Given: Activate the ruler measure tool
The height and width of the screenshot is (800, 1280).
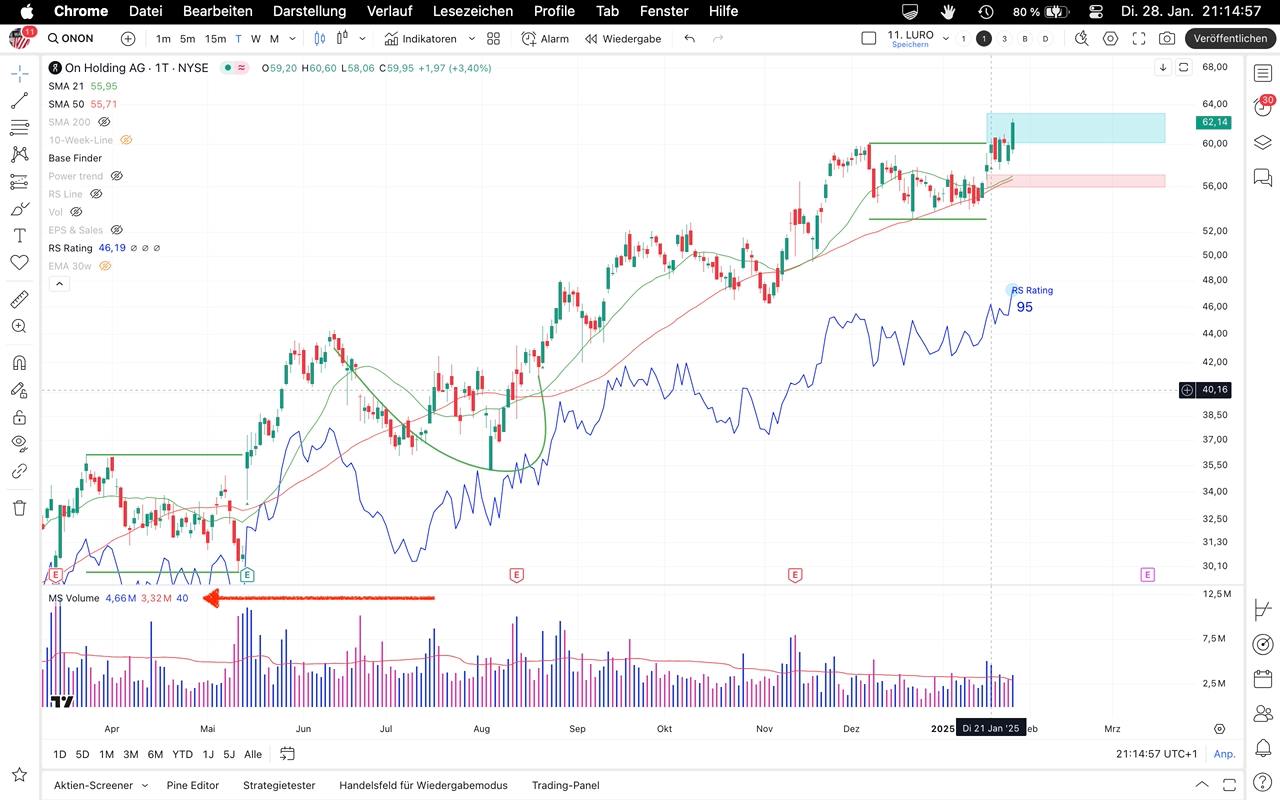Looking at the screenshot, I should [x=19, y=299].
